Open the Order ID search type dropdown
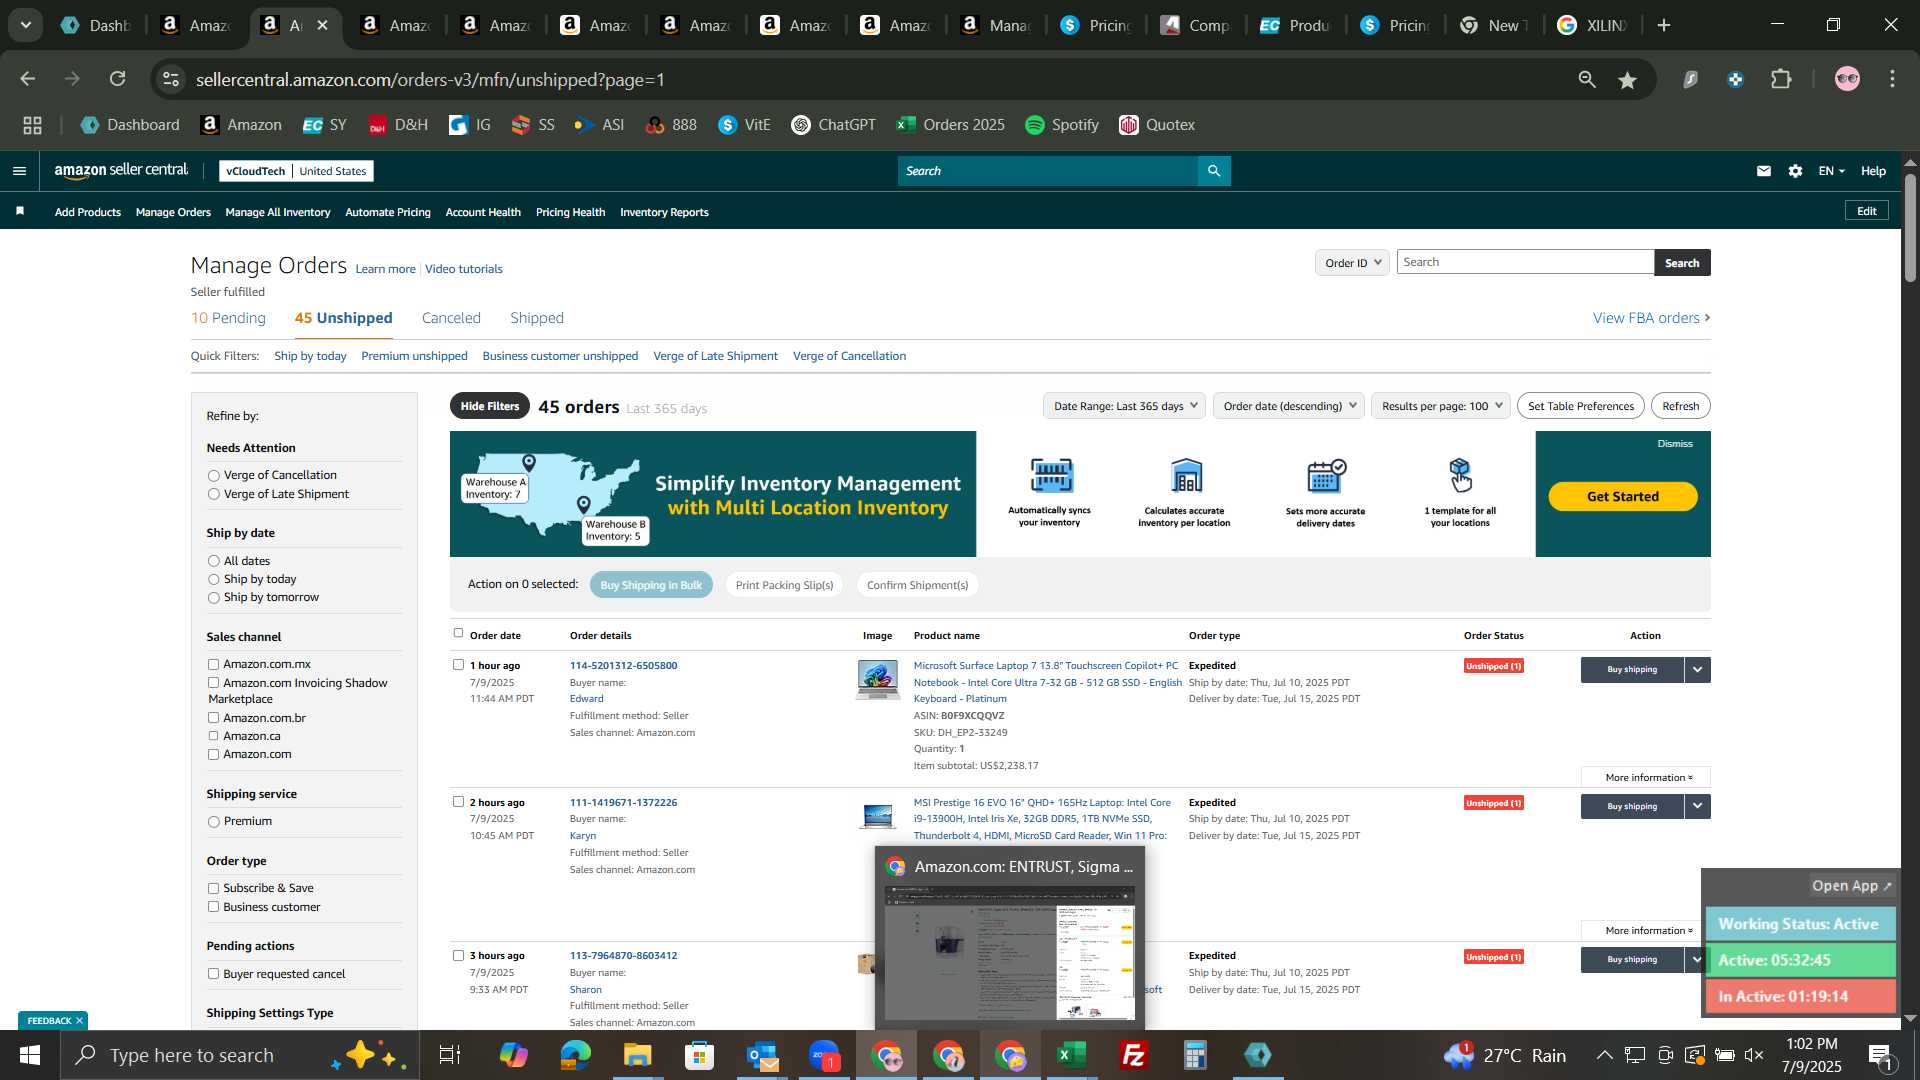The width and height of the screenshot is (1920, 1080). click(x=1352, y=263)
